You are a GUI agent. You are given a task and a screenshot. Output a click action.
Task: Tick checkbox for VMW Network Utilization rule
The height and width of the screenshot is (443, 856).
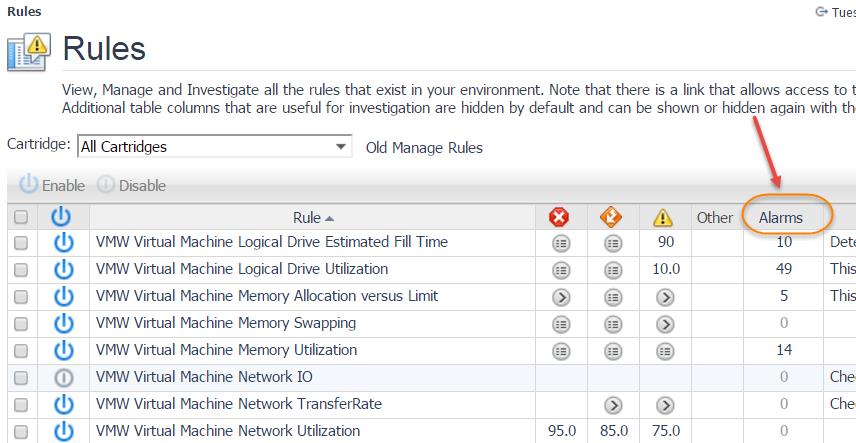point(21,431)
